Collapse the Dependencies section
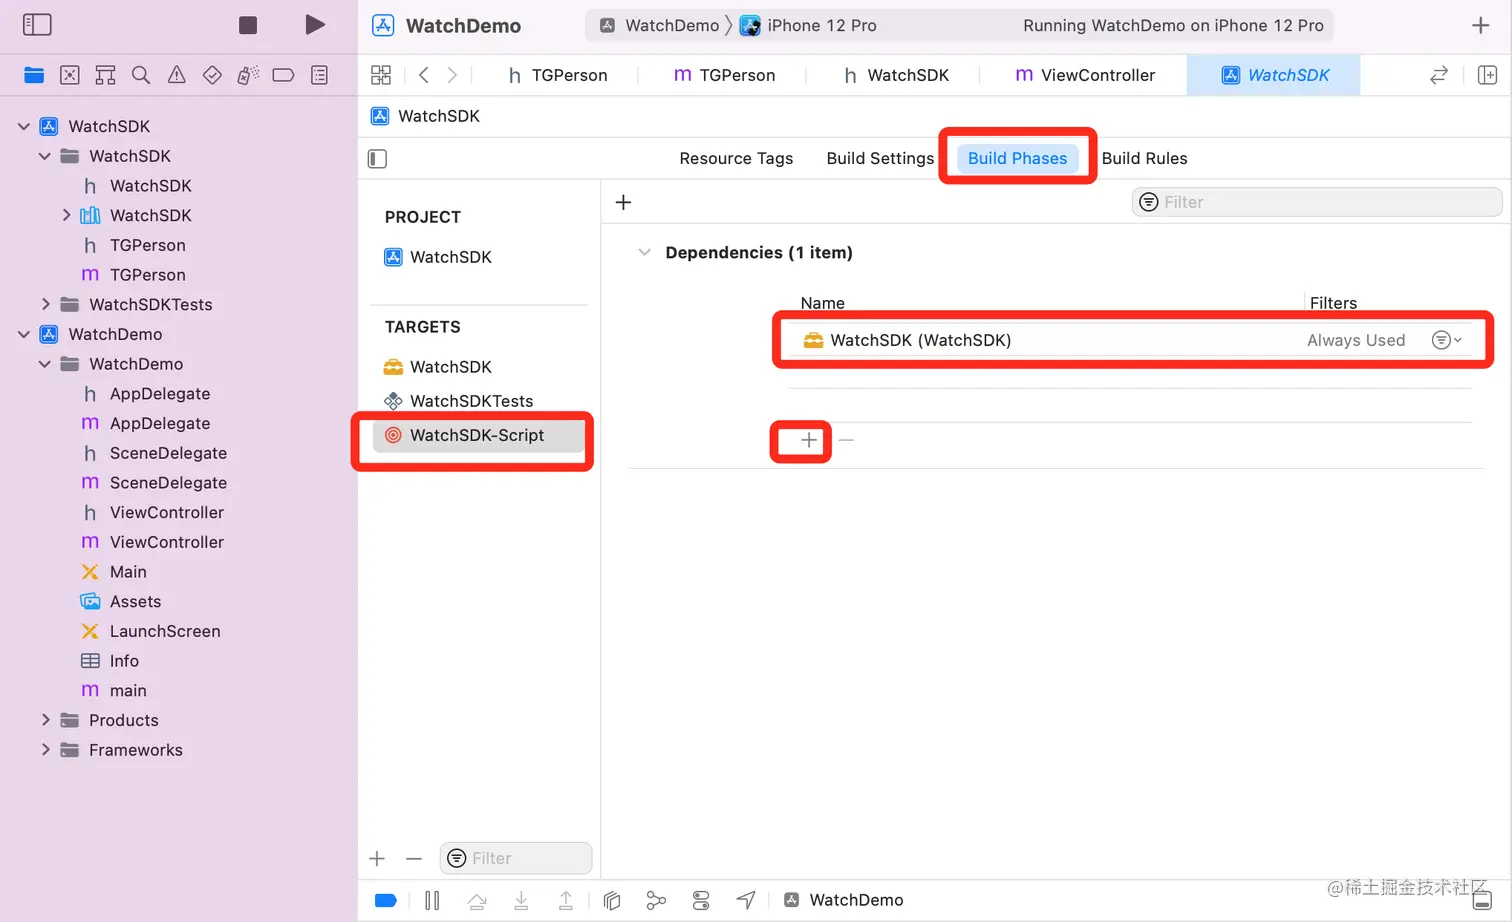This screenshot has width=1512, height=922. [644, 252]
